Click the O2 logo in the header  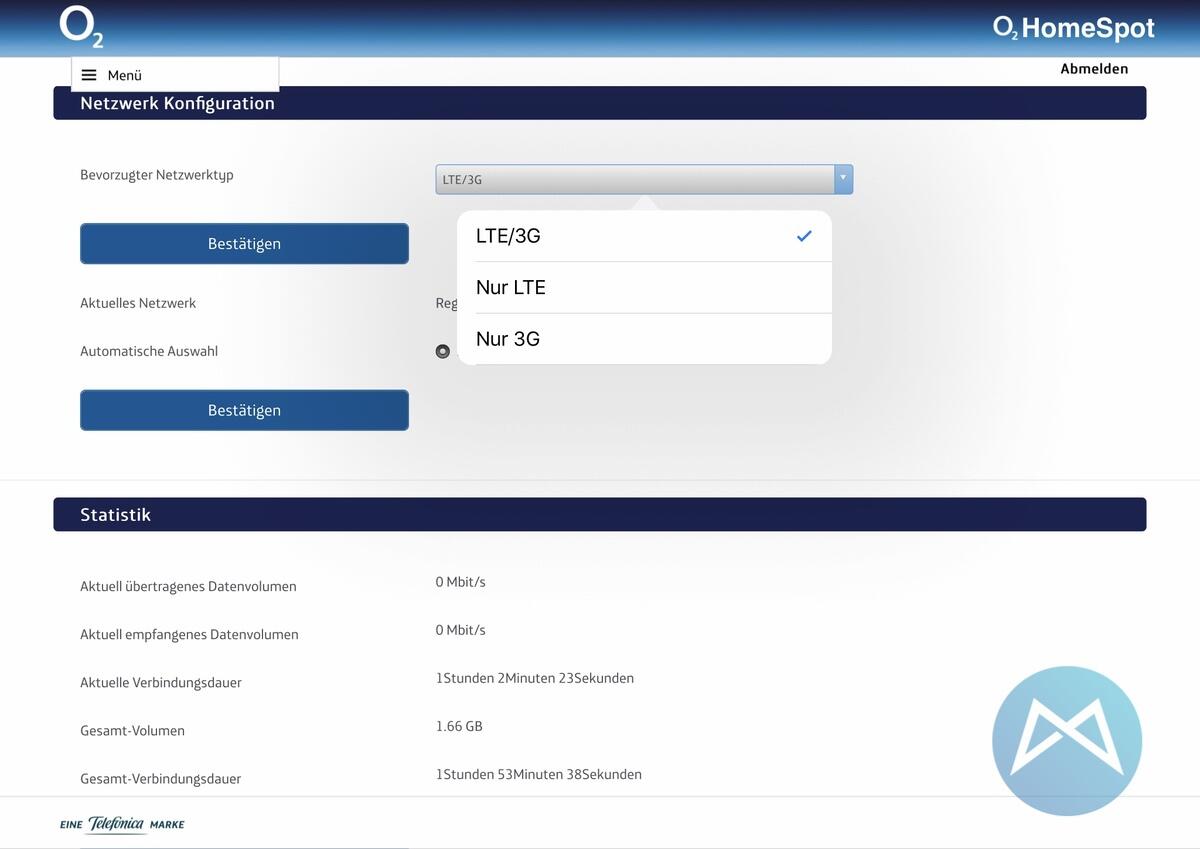(81, 27)
